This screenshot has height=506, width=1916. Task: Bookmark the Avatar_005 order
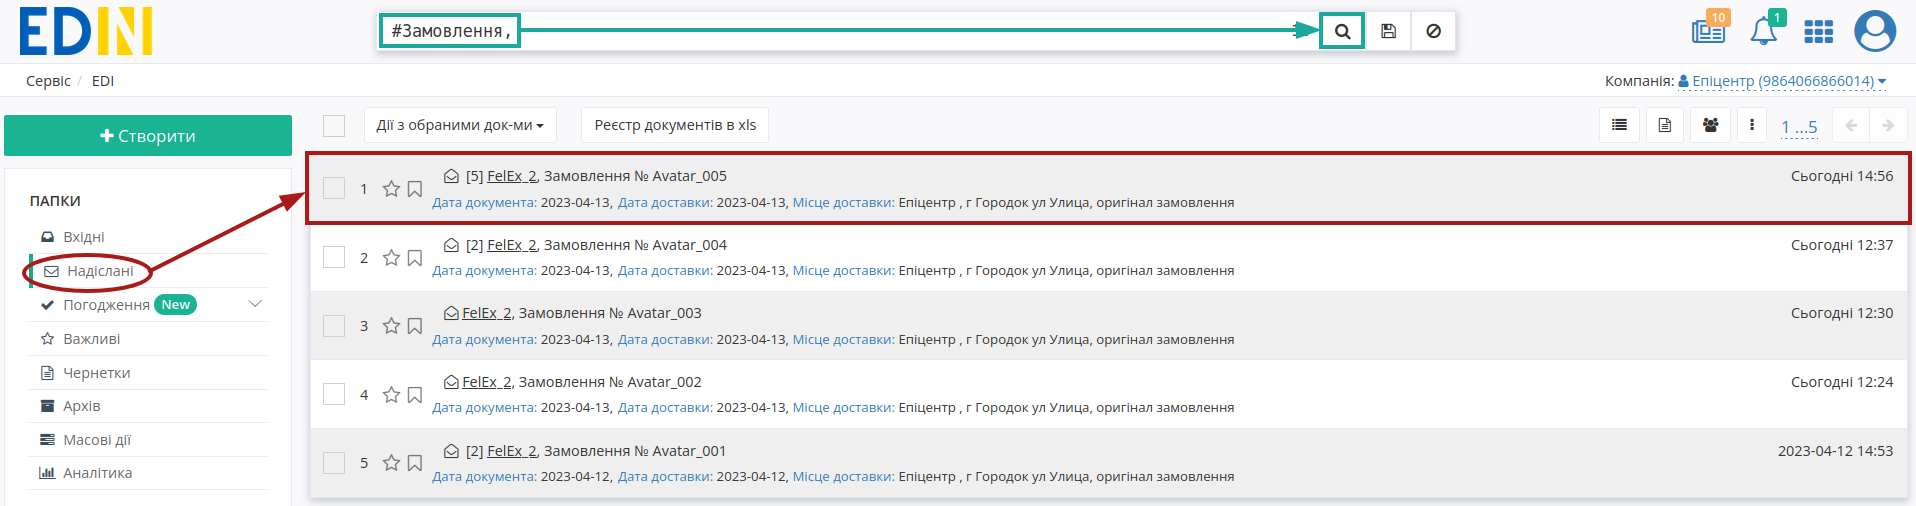click(415, 189)
